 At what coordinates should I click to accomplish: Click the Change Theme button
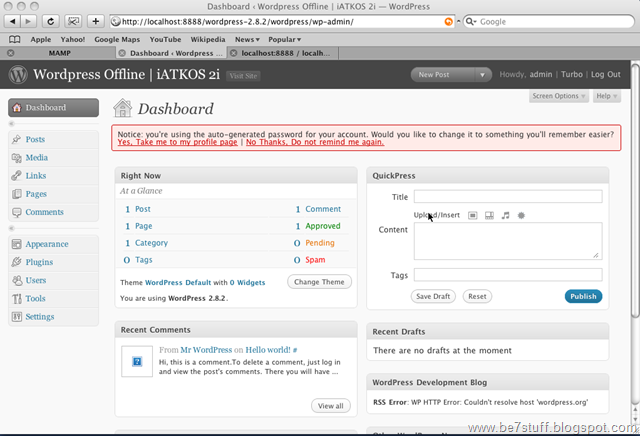(x=319, y=282)
